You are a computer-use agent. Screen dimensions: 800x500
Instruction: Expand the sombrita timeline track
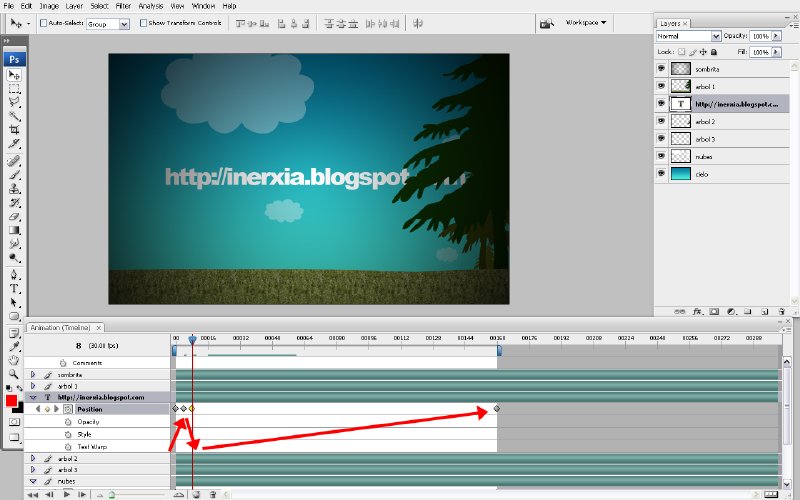point(33,374)
